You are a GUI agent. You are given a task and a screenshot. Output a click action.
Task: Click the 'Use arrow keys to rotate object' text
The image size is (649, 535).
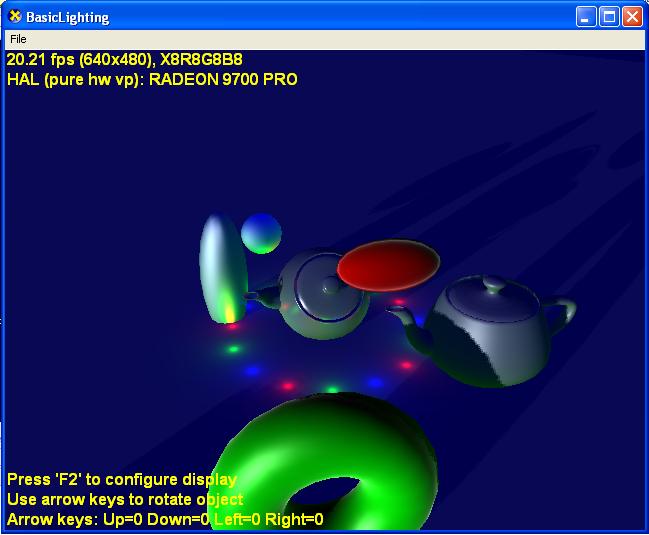click(125, 499)
